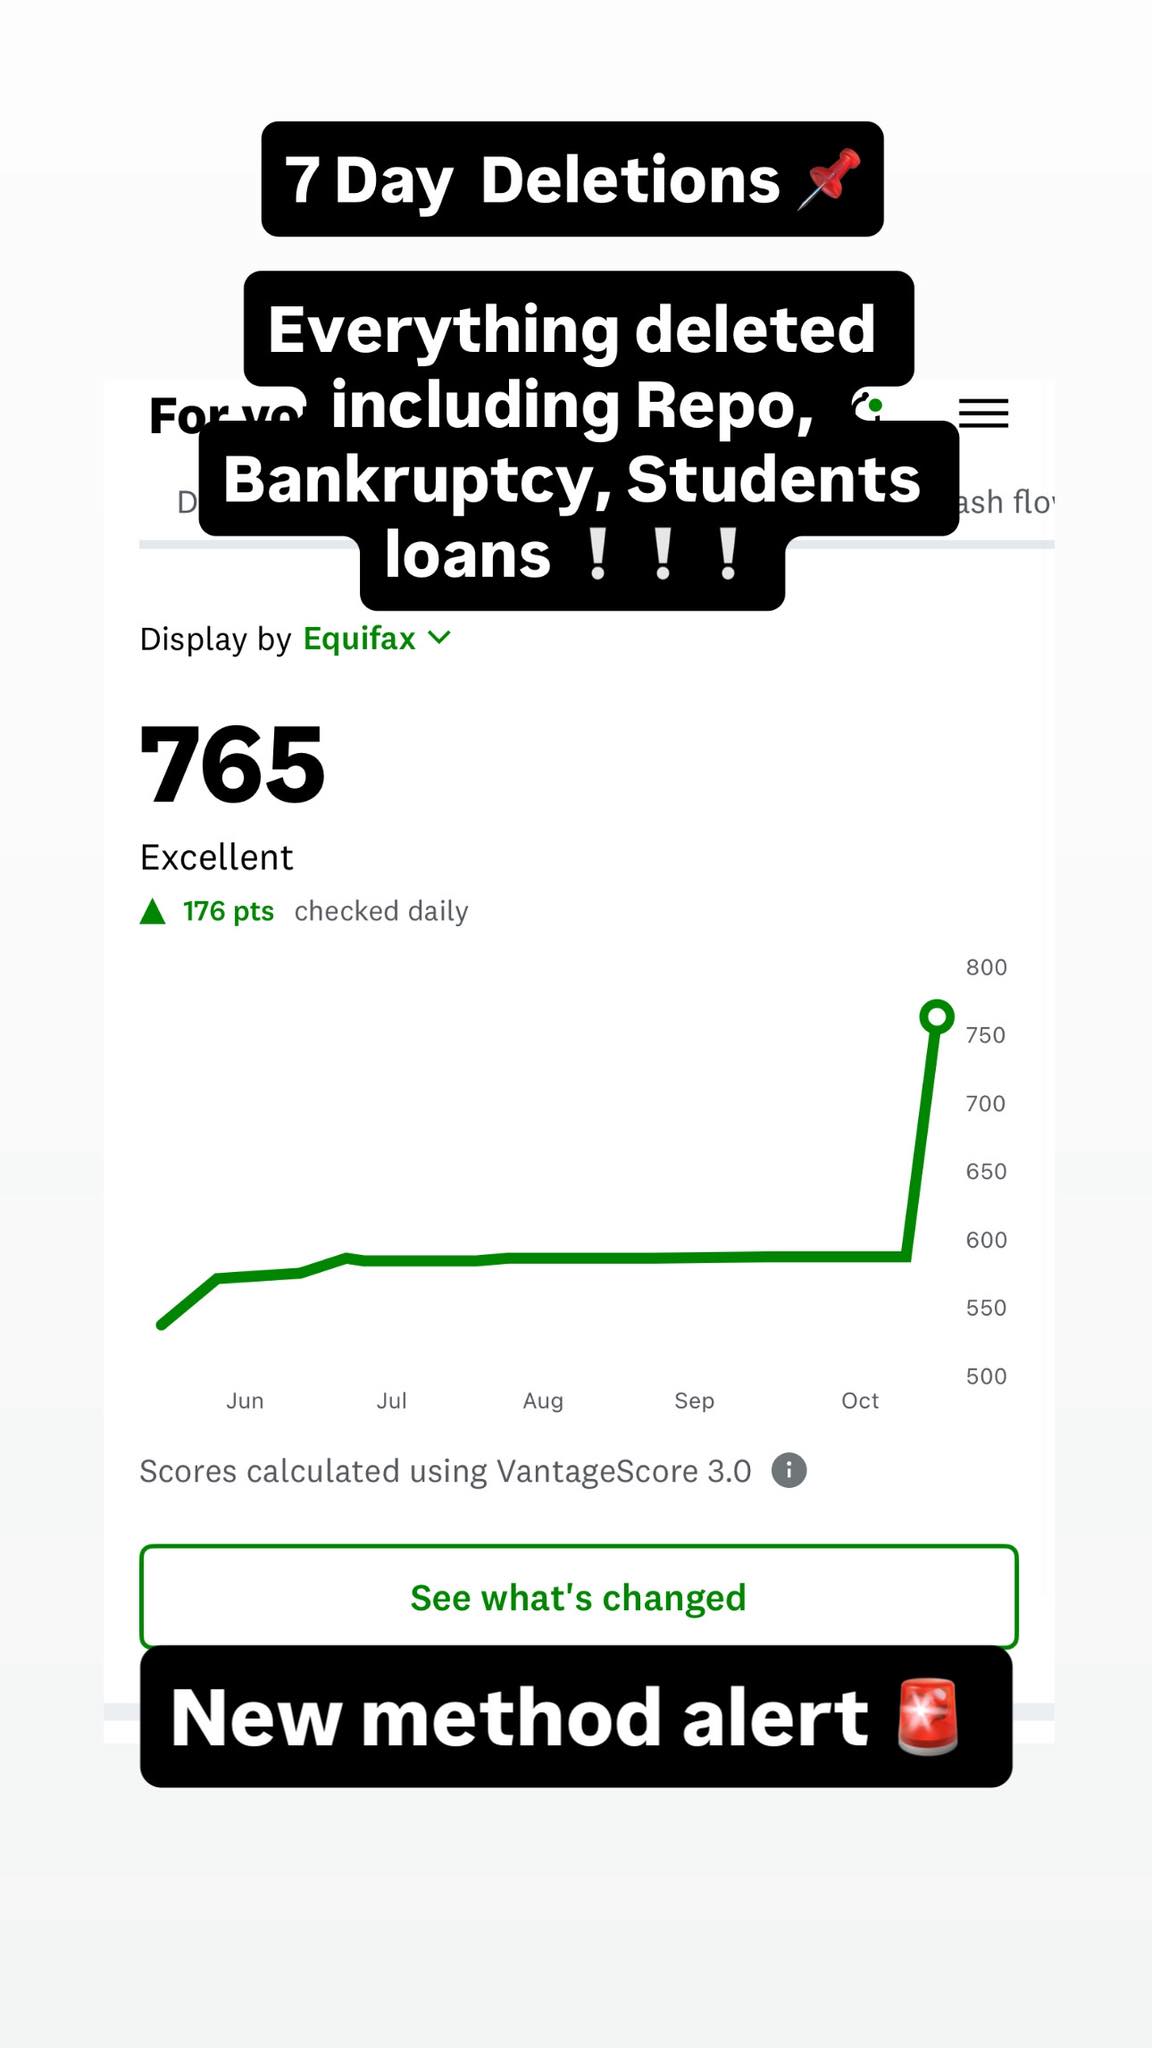The height and width of the screenshot is (2048, 1152).
Task: Open the hamburger menu icon
Action: [983, 413]
